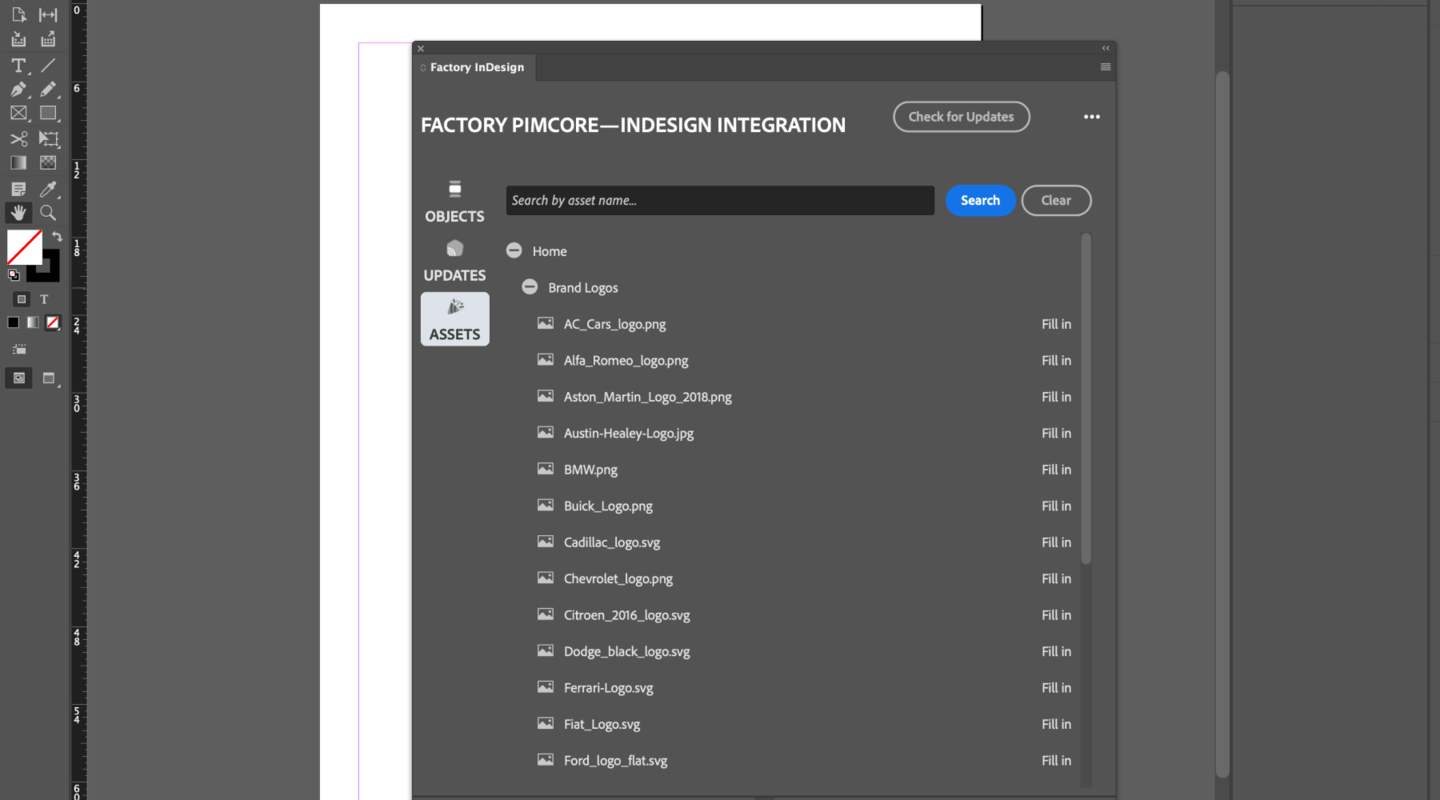The image size is (1440, 800).
Task: Select the Note tool
Action: [x=18, y=189]
